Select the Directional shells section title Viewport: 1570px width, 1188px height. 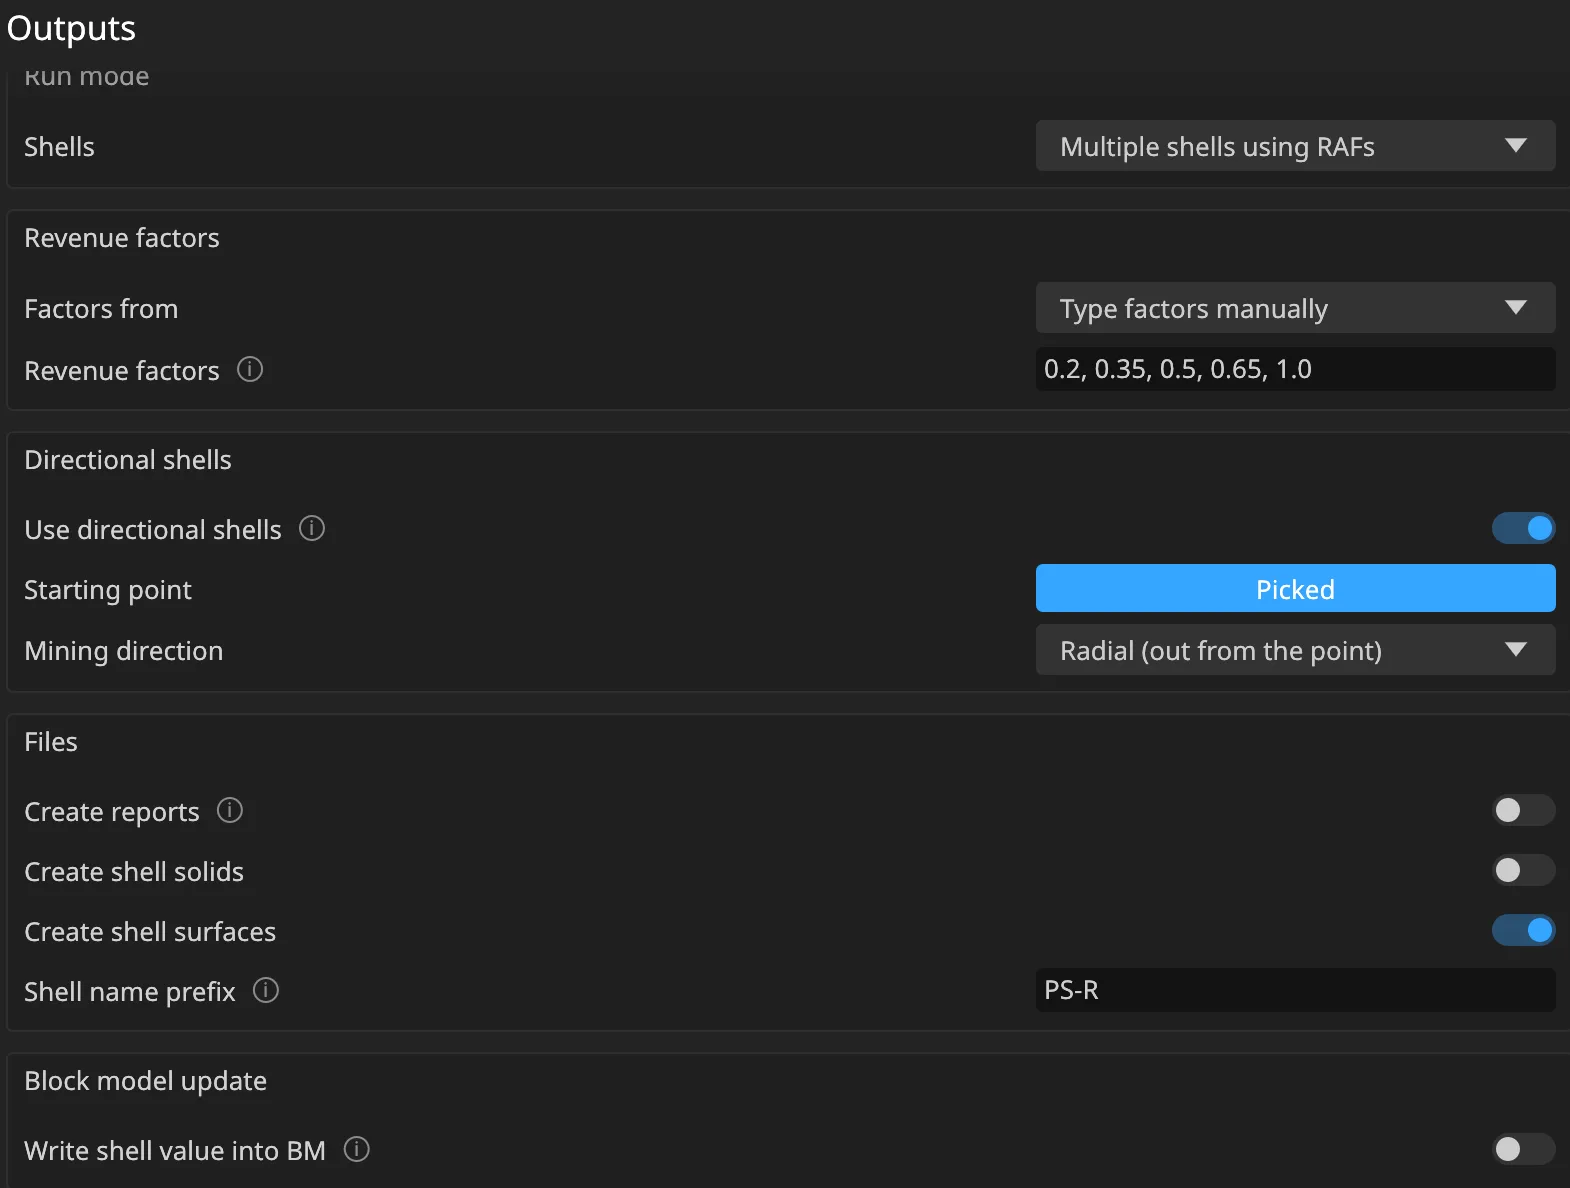(128, 460)
